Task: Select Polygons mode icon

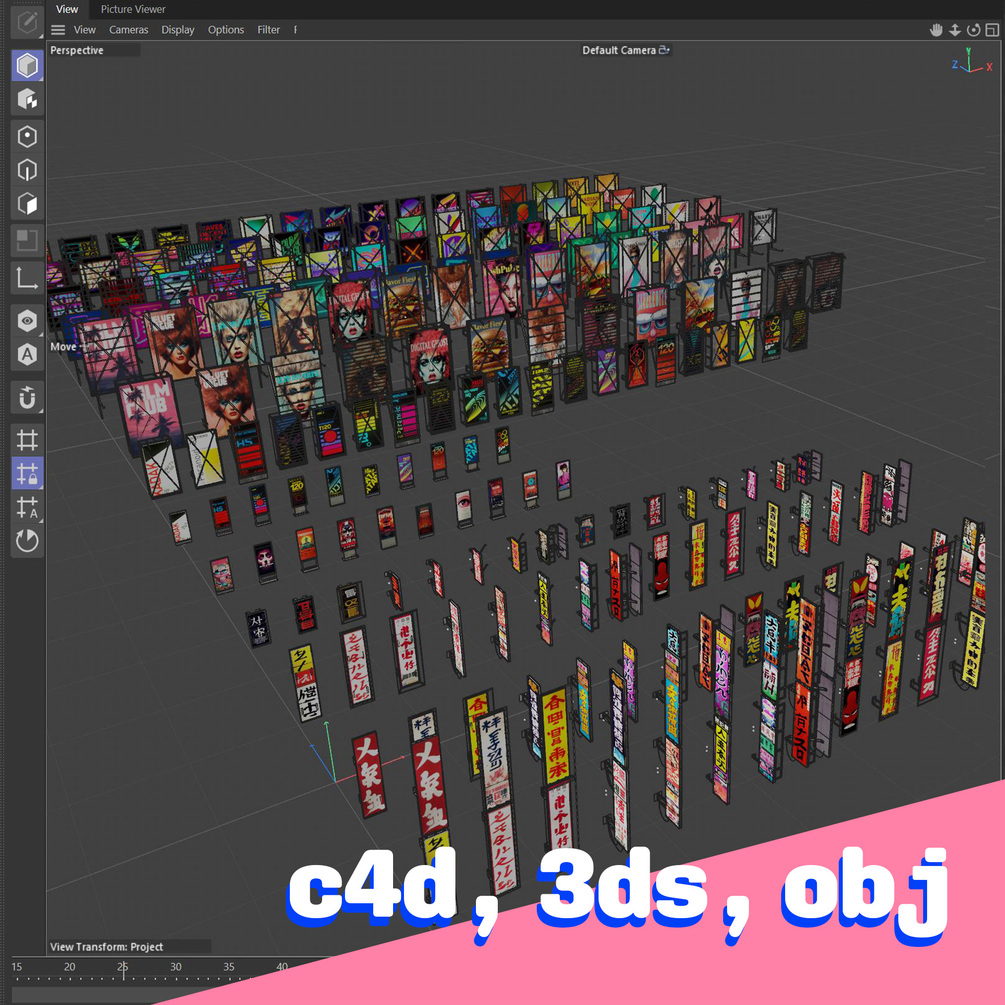Action: pos(27,204)
